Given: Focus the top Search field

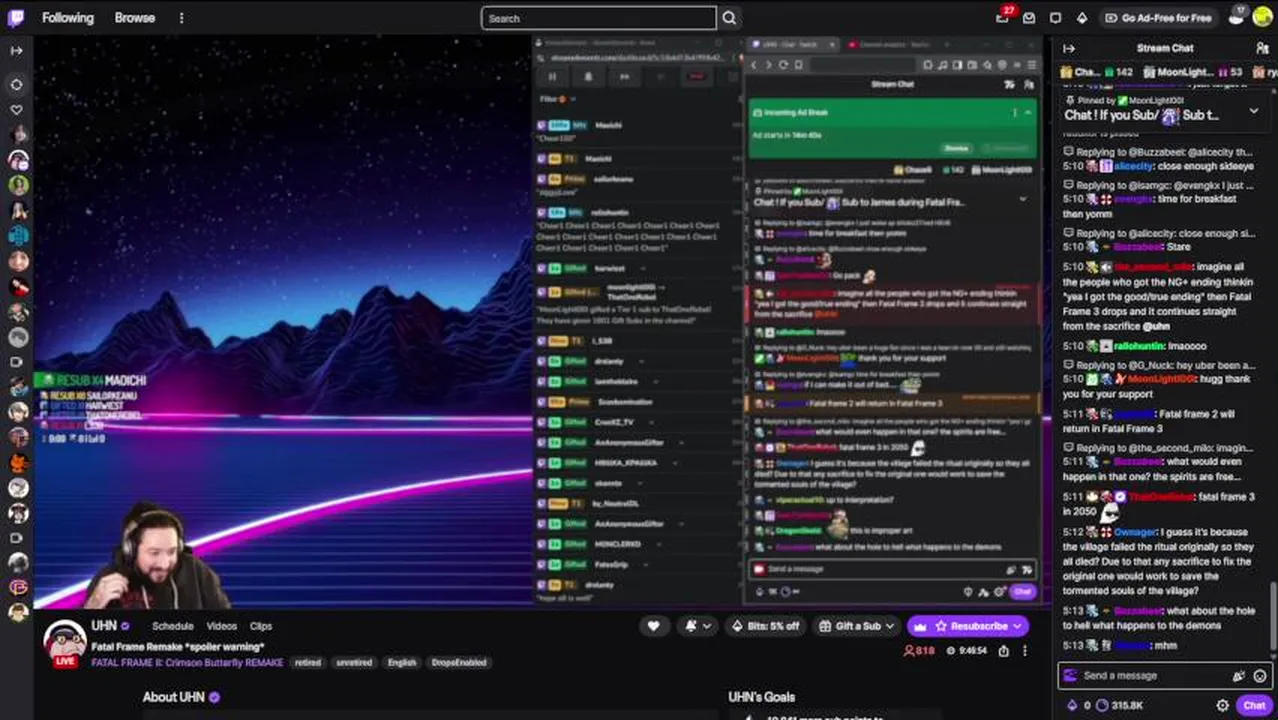Looking at the screenshot, I should pos(598,18).
